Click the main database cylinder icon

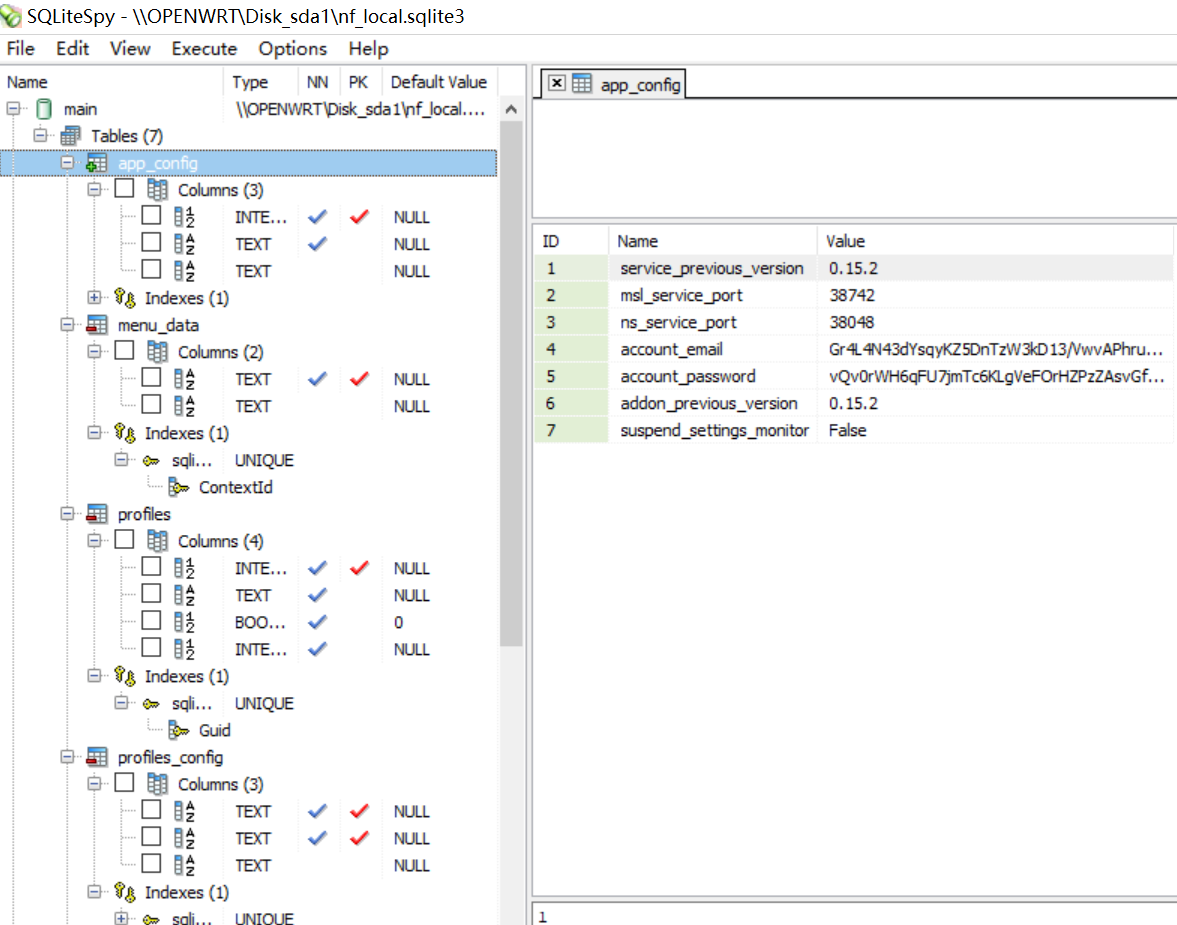coord(44,109)
